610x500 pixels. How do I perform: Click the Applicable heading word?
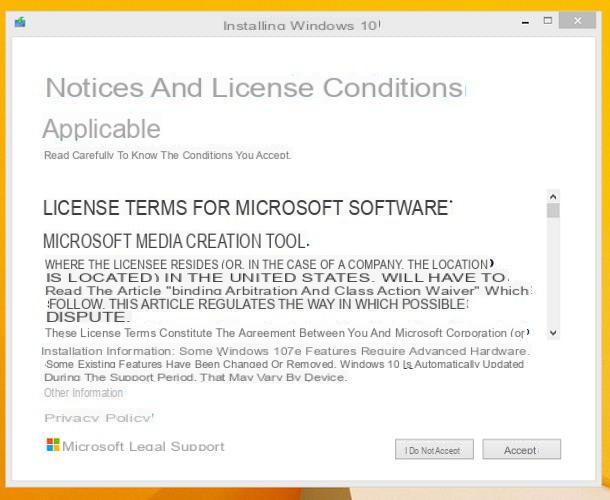coord(101,129)
